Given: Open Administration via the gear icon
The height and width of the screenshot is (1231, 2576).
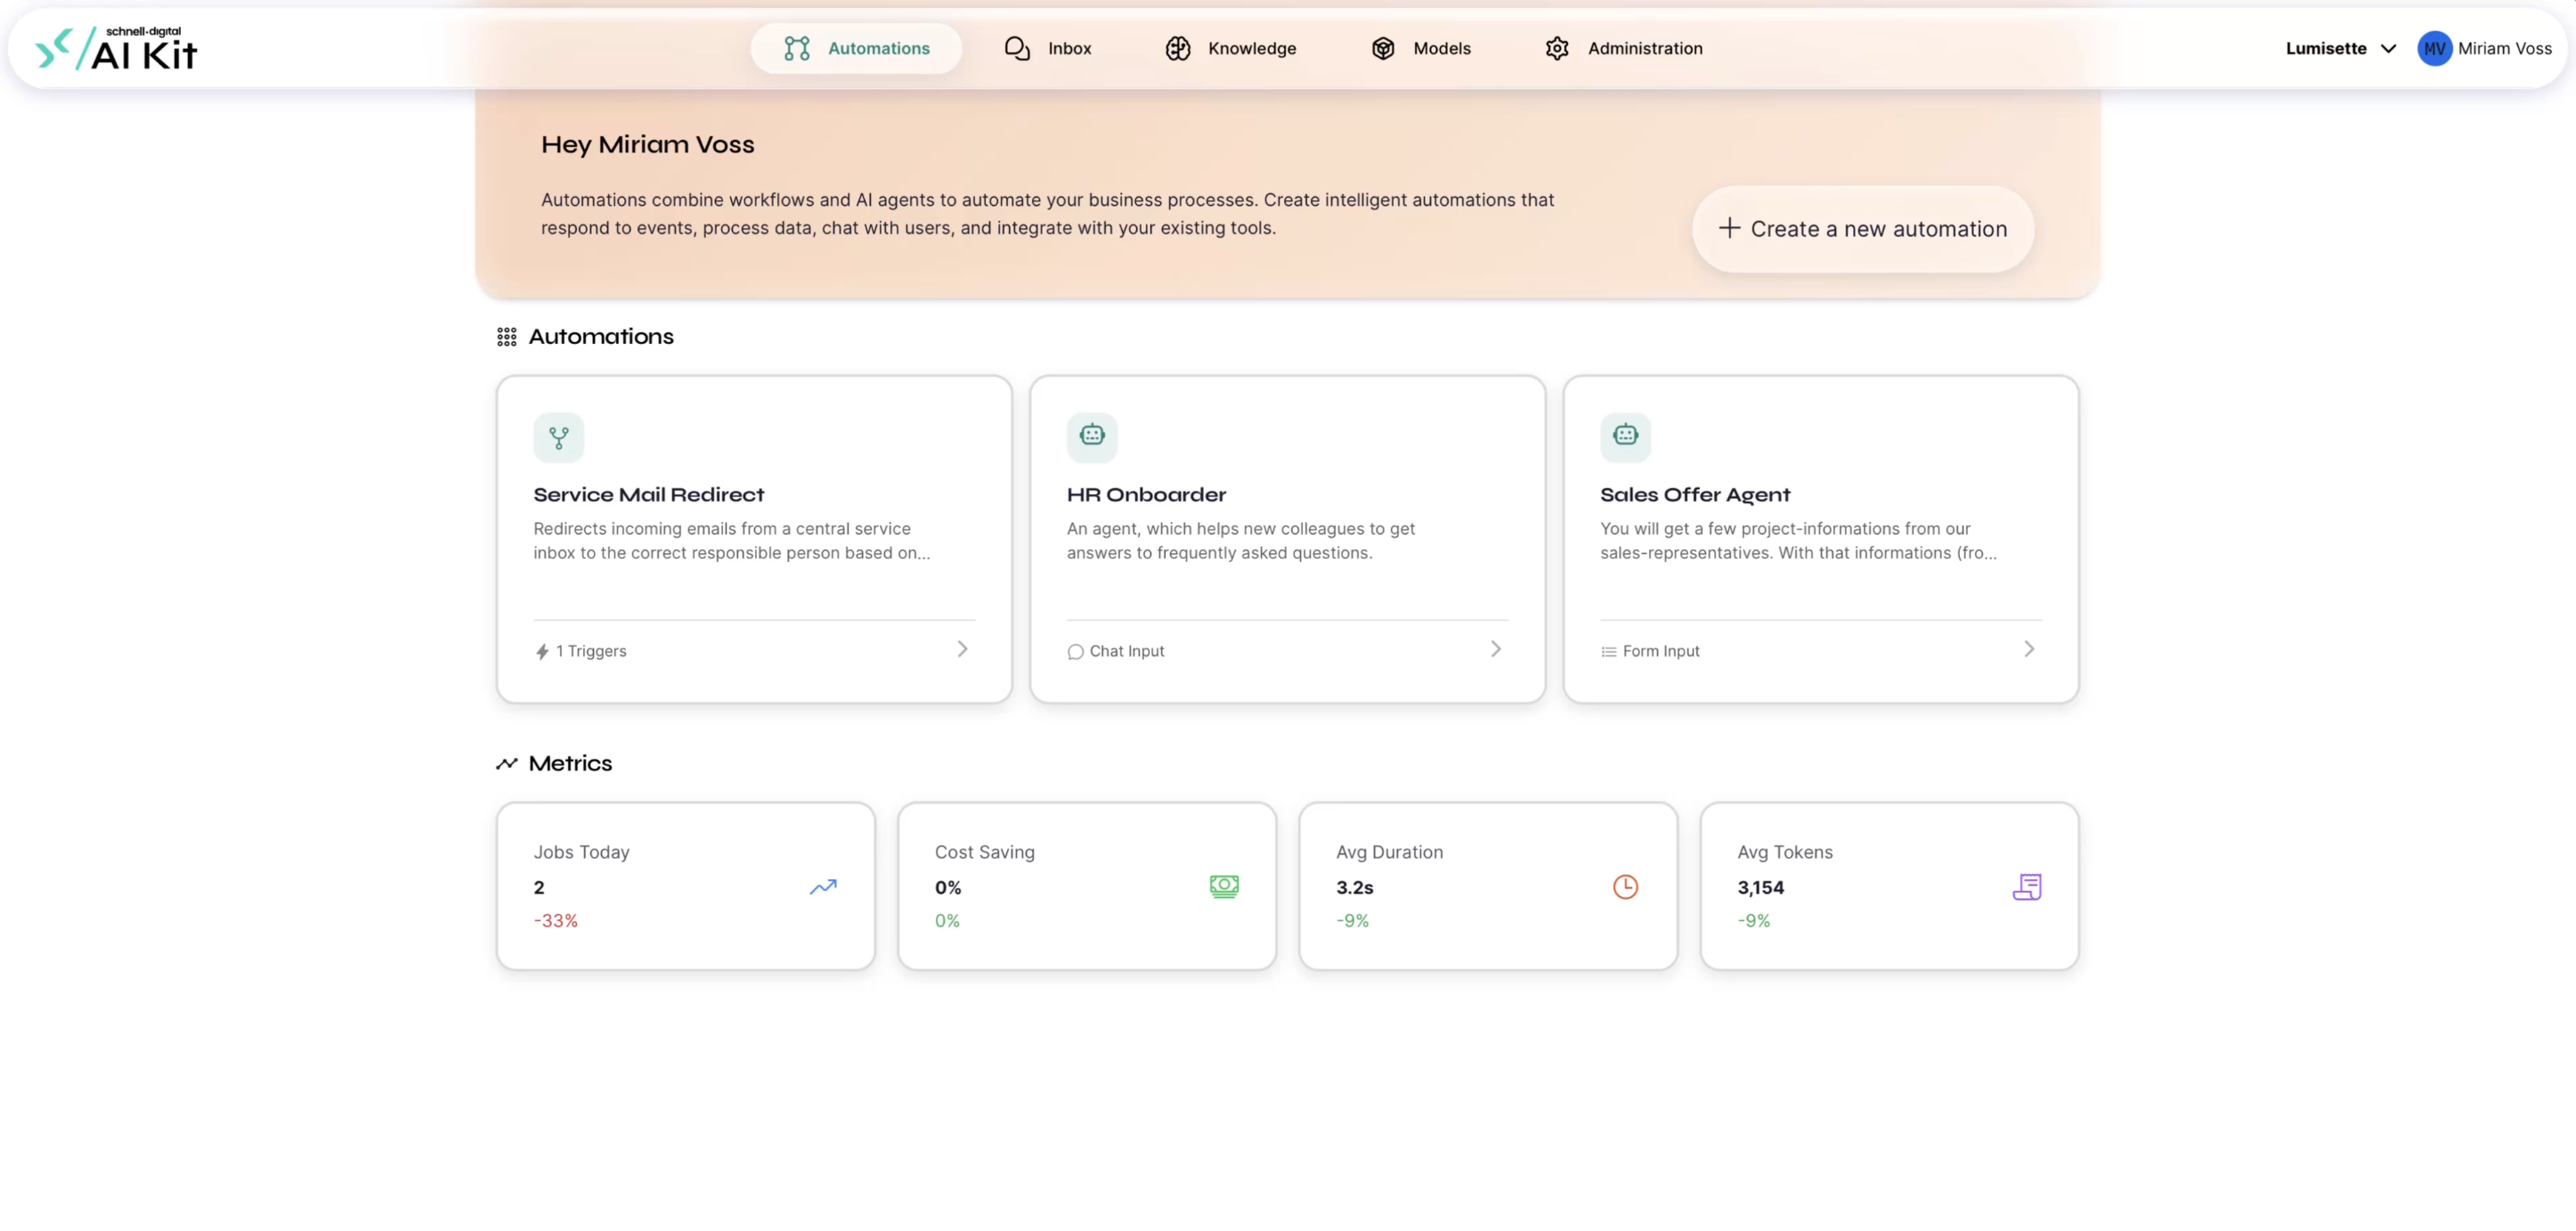Looking at the screenshot, I should 1557,48.
